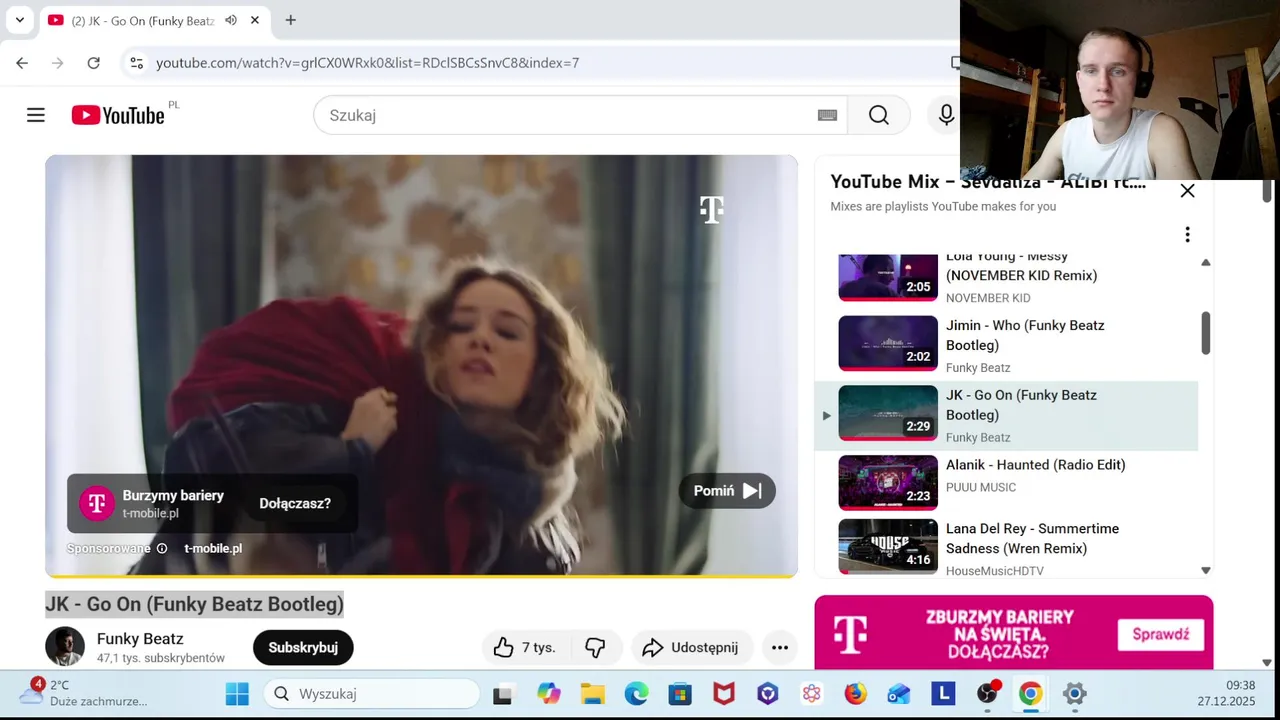This screenshot has width=1280, height=720.
Task: Click Sprawdź button in T-Mobile banner
Action: 1161,634
